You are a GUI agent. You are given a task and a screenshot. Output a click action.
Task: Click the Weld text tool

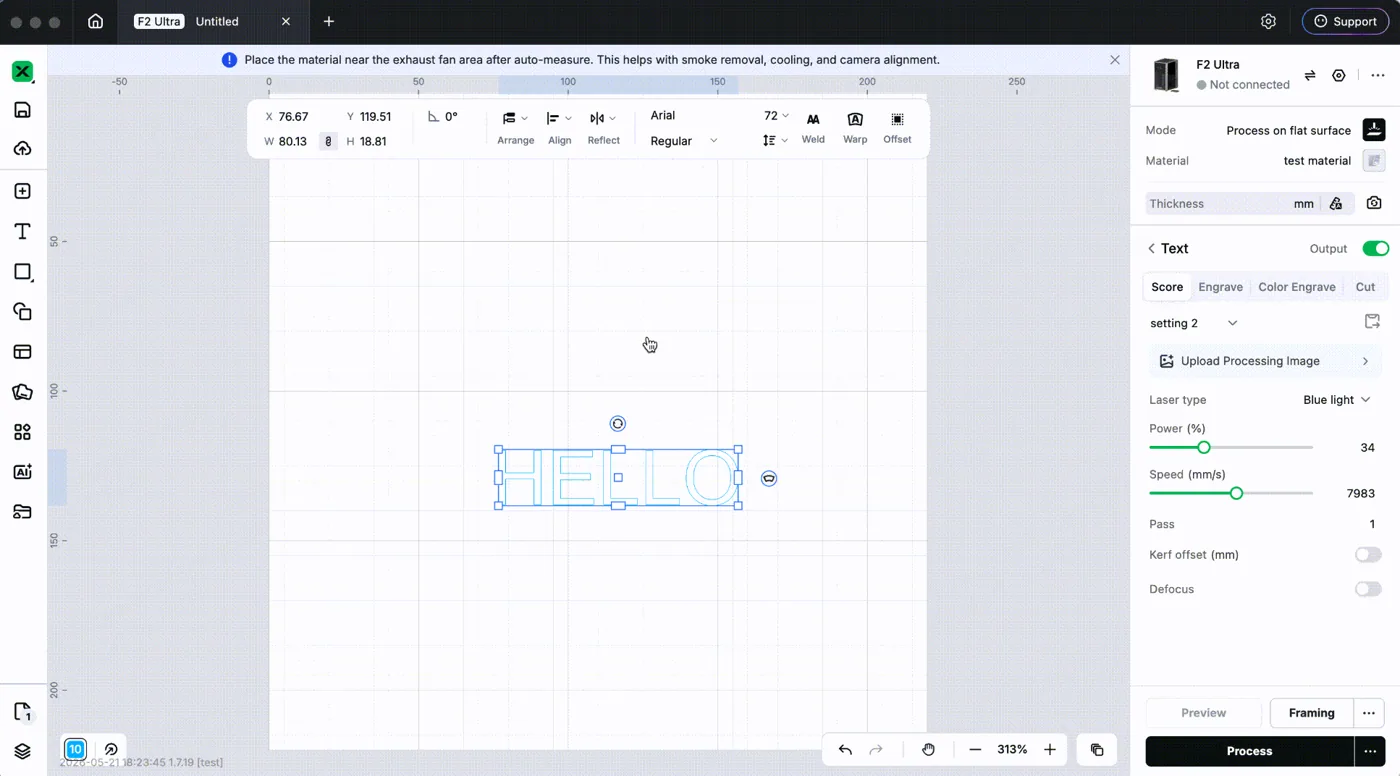click(813, 127)
